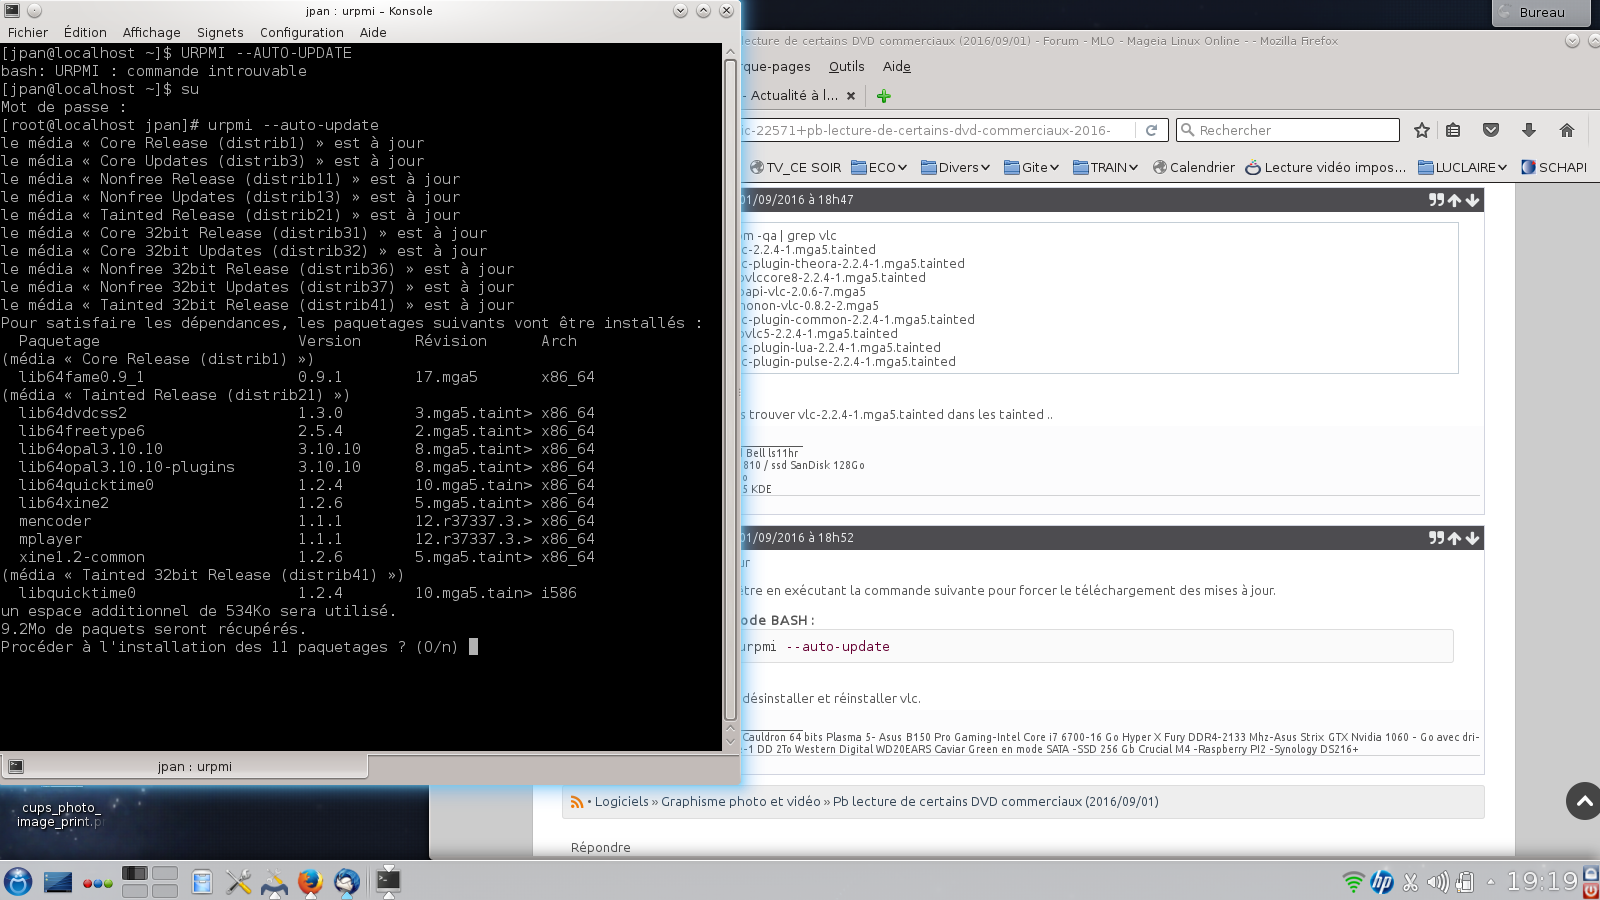The image size is (1600, 900).
Task: Show hidden tray icons arrow
Action: [1490, 882]
